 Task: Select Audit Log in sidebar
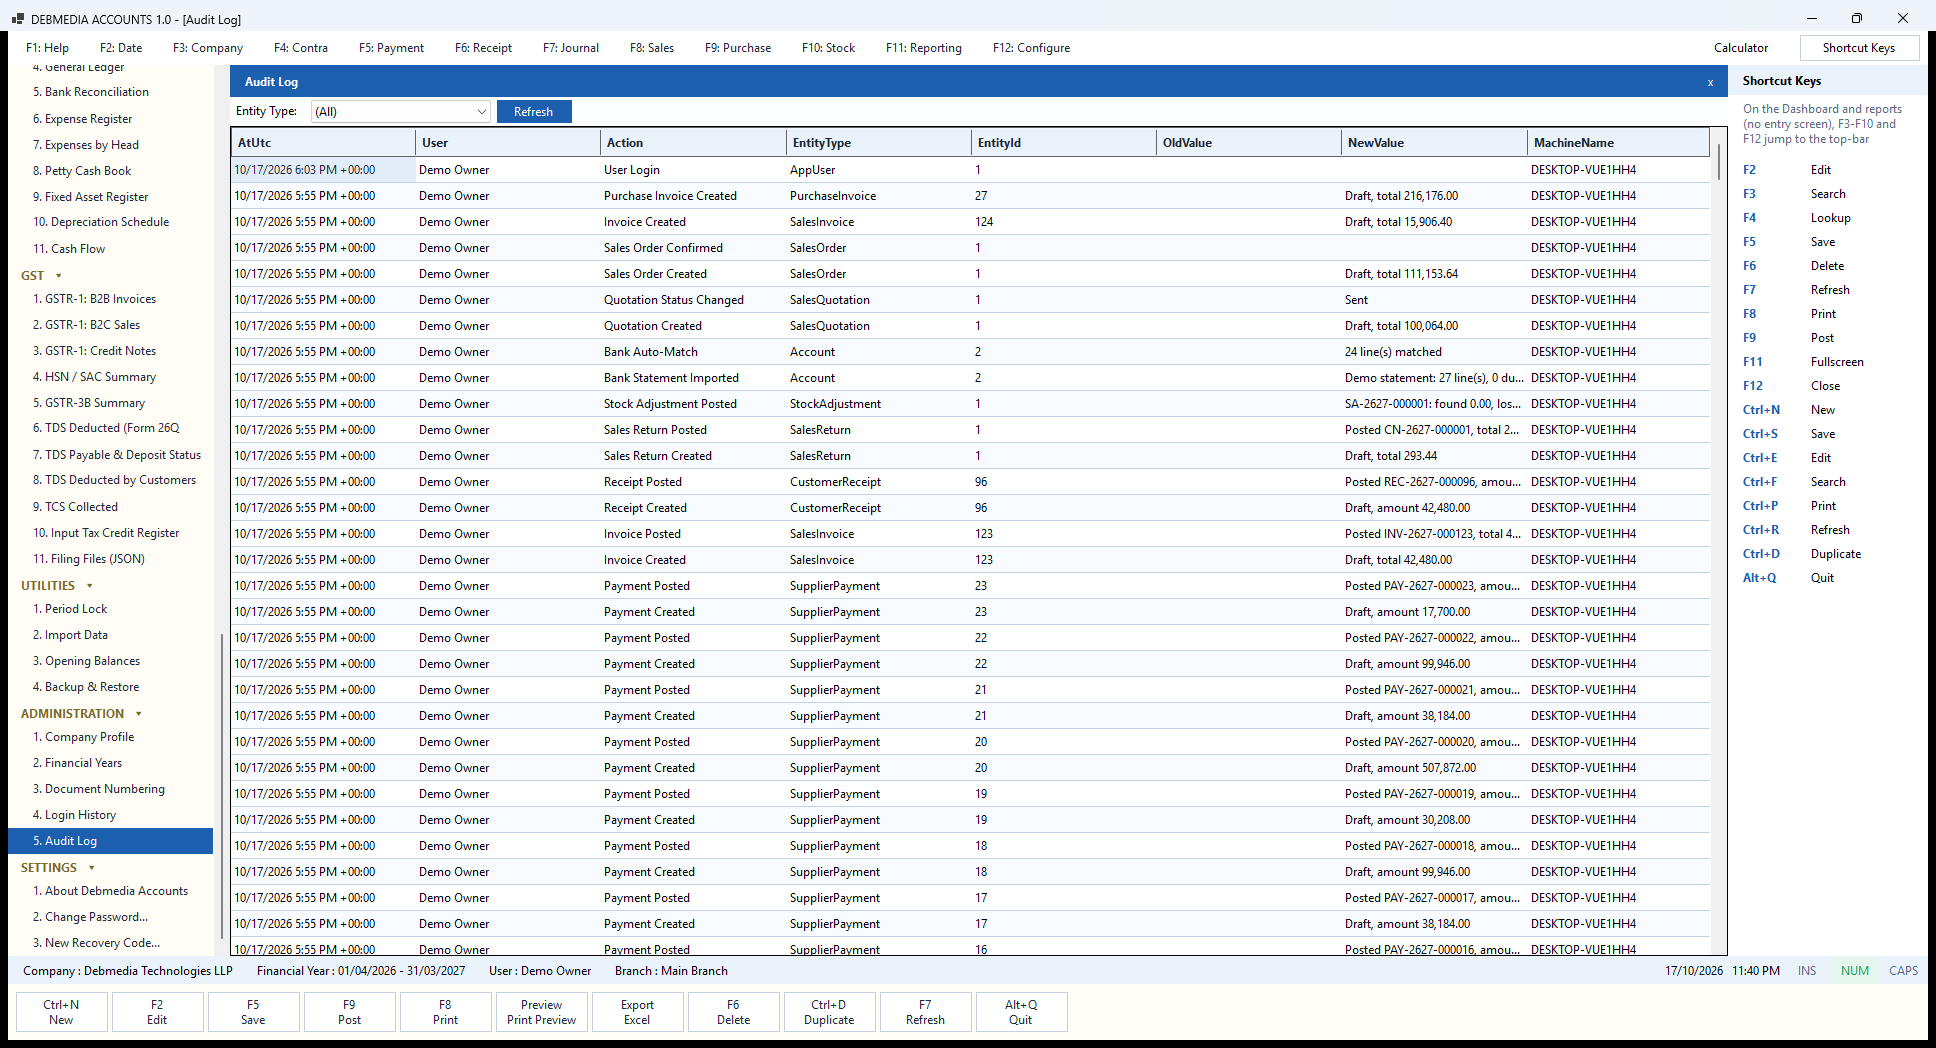[110, 841]
